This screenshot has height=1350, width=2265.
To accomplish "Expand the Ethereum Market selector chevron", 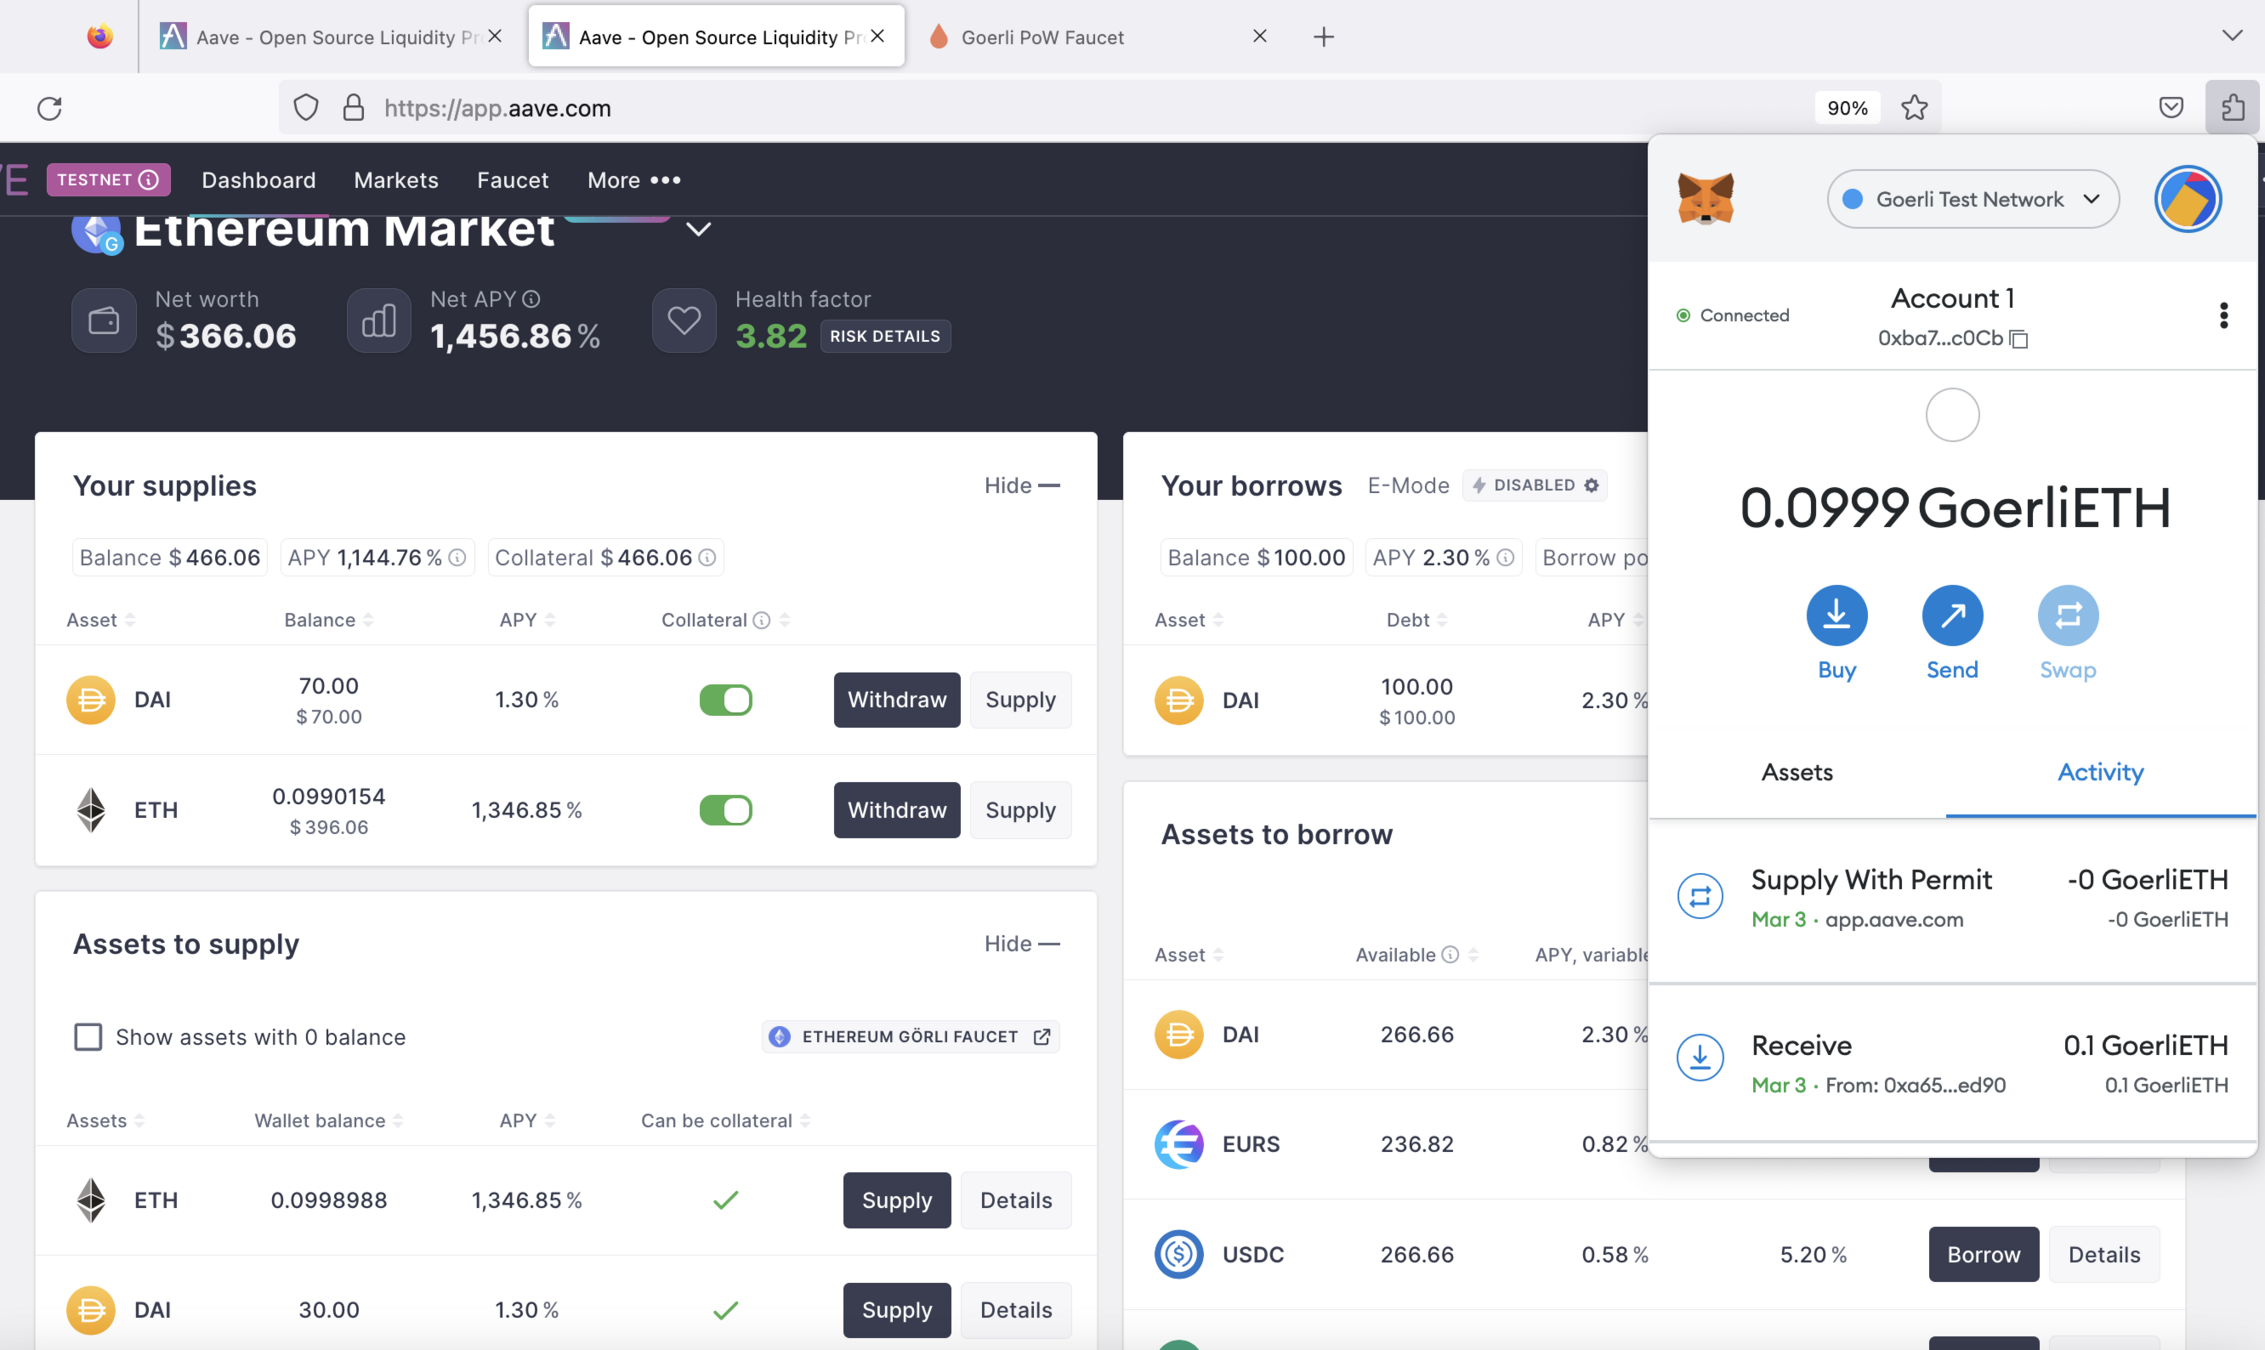I will pyautogui.click(x=698, y=230).
